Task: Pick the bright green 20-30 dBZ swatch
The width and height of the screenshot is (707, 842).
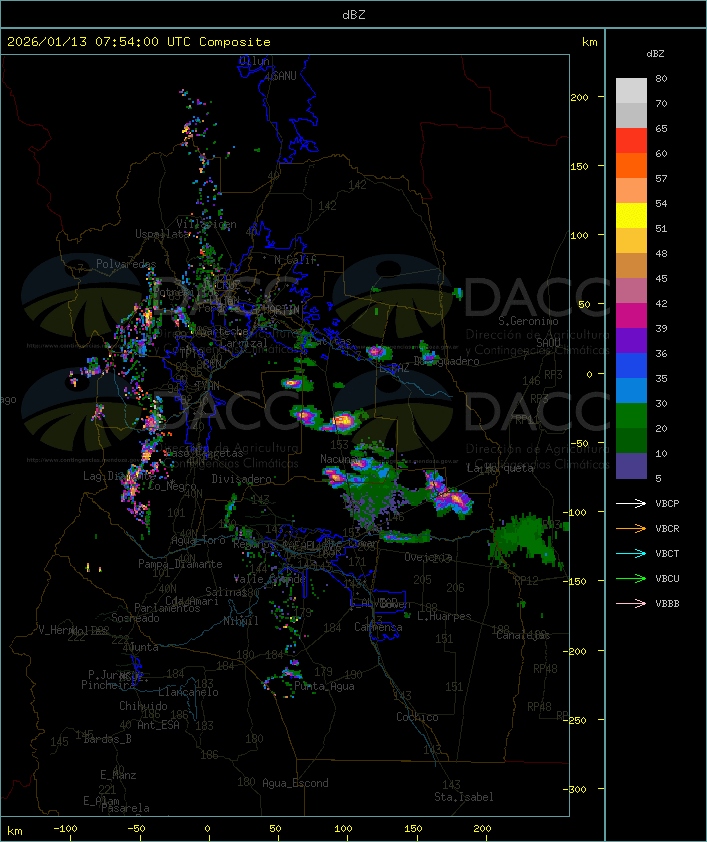Action: pyautogui.click(x=631, y=415)
